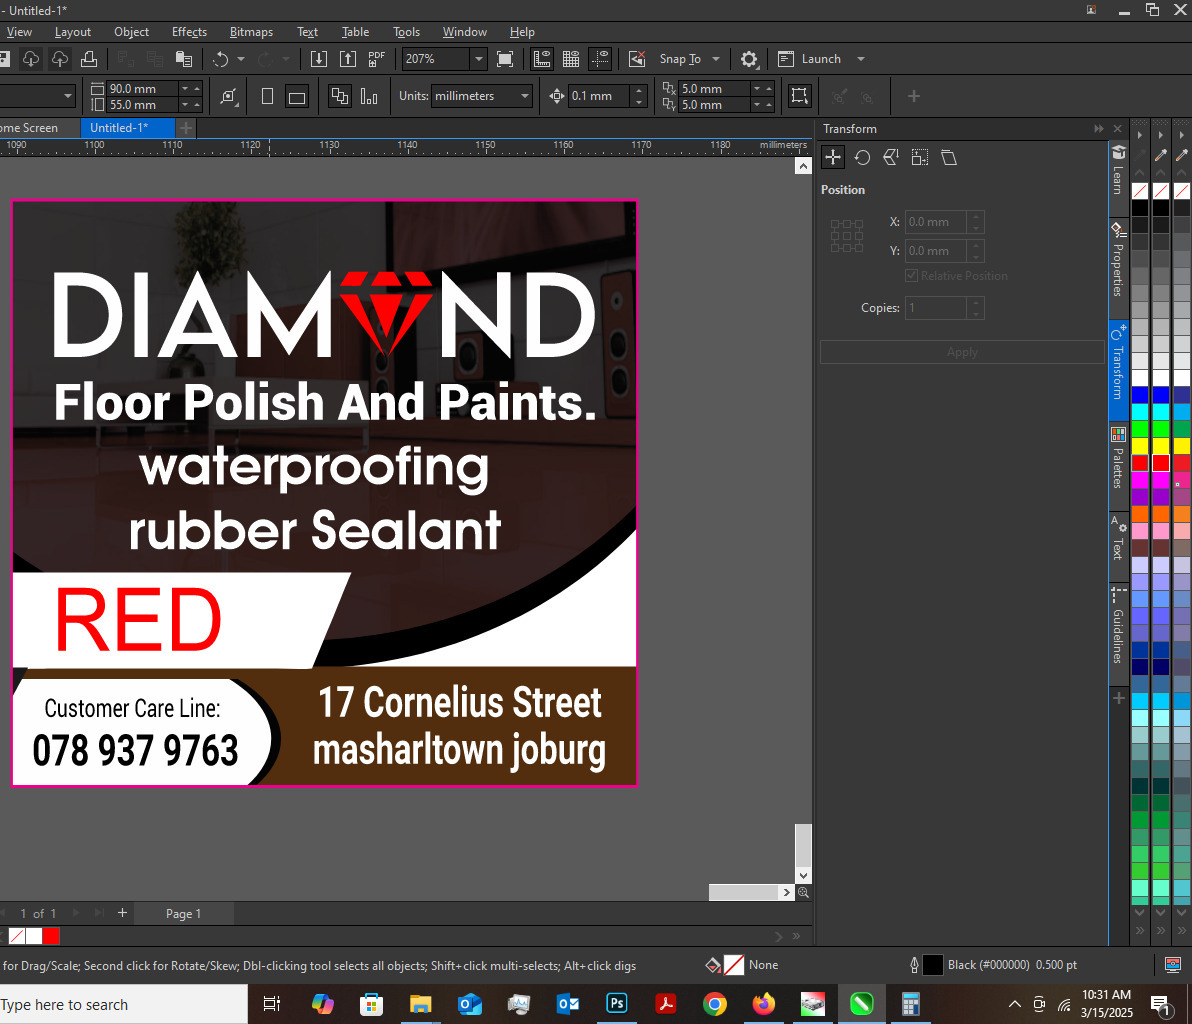Toggle the show grid button
Viewport: 1192px width, 1024px height.
(x=571, y=59)
